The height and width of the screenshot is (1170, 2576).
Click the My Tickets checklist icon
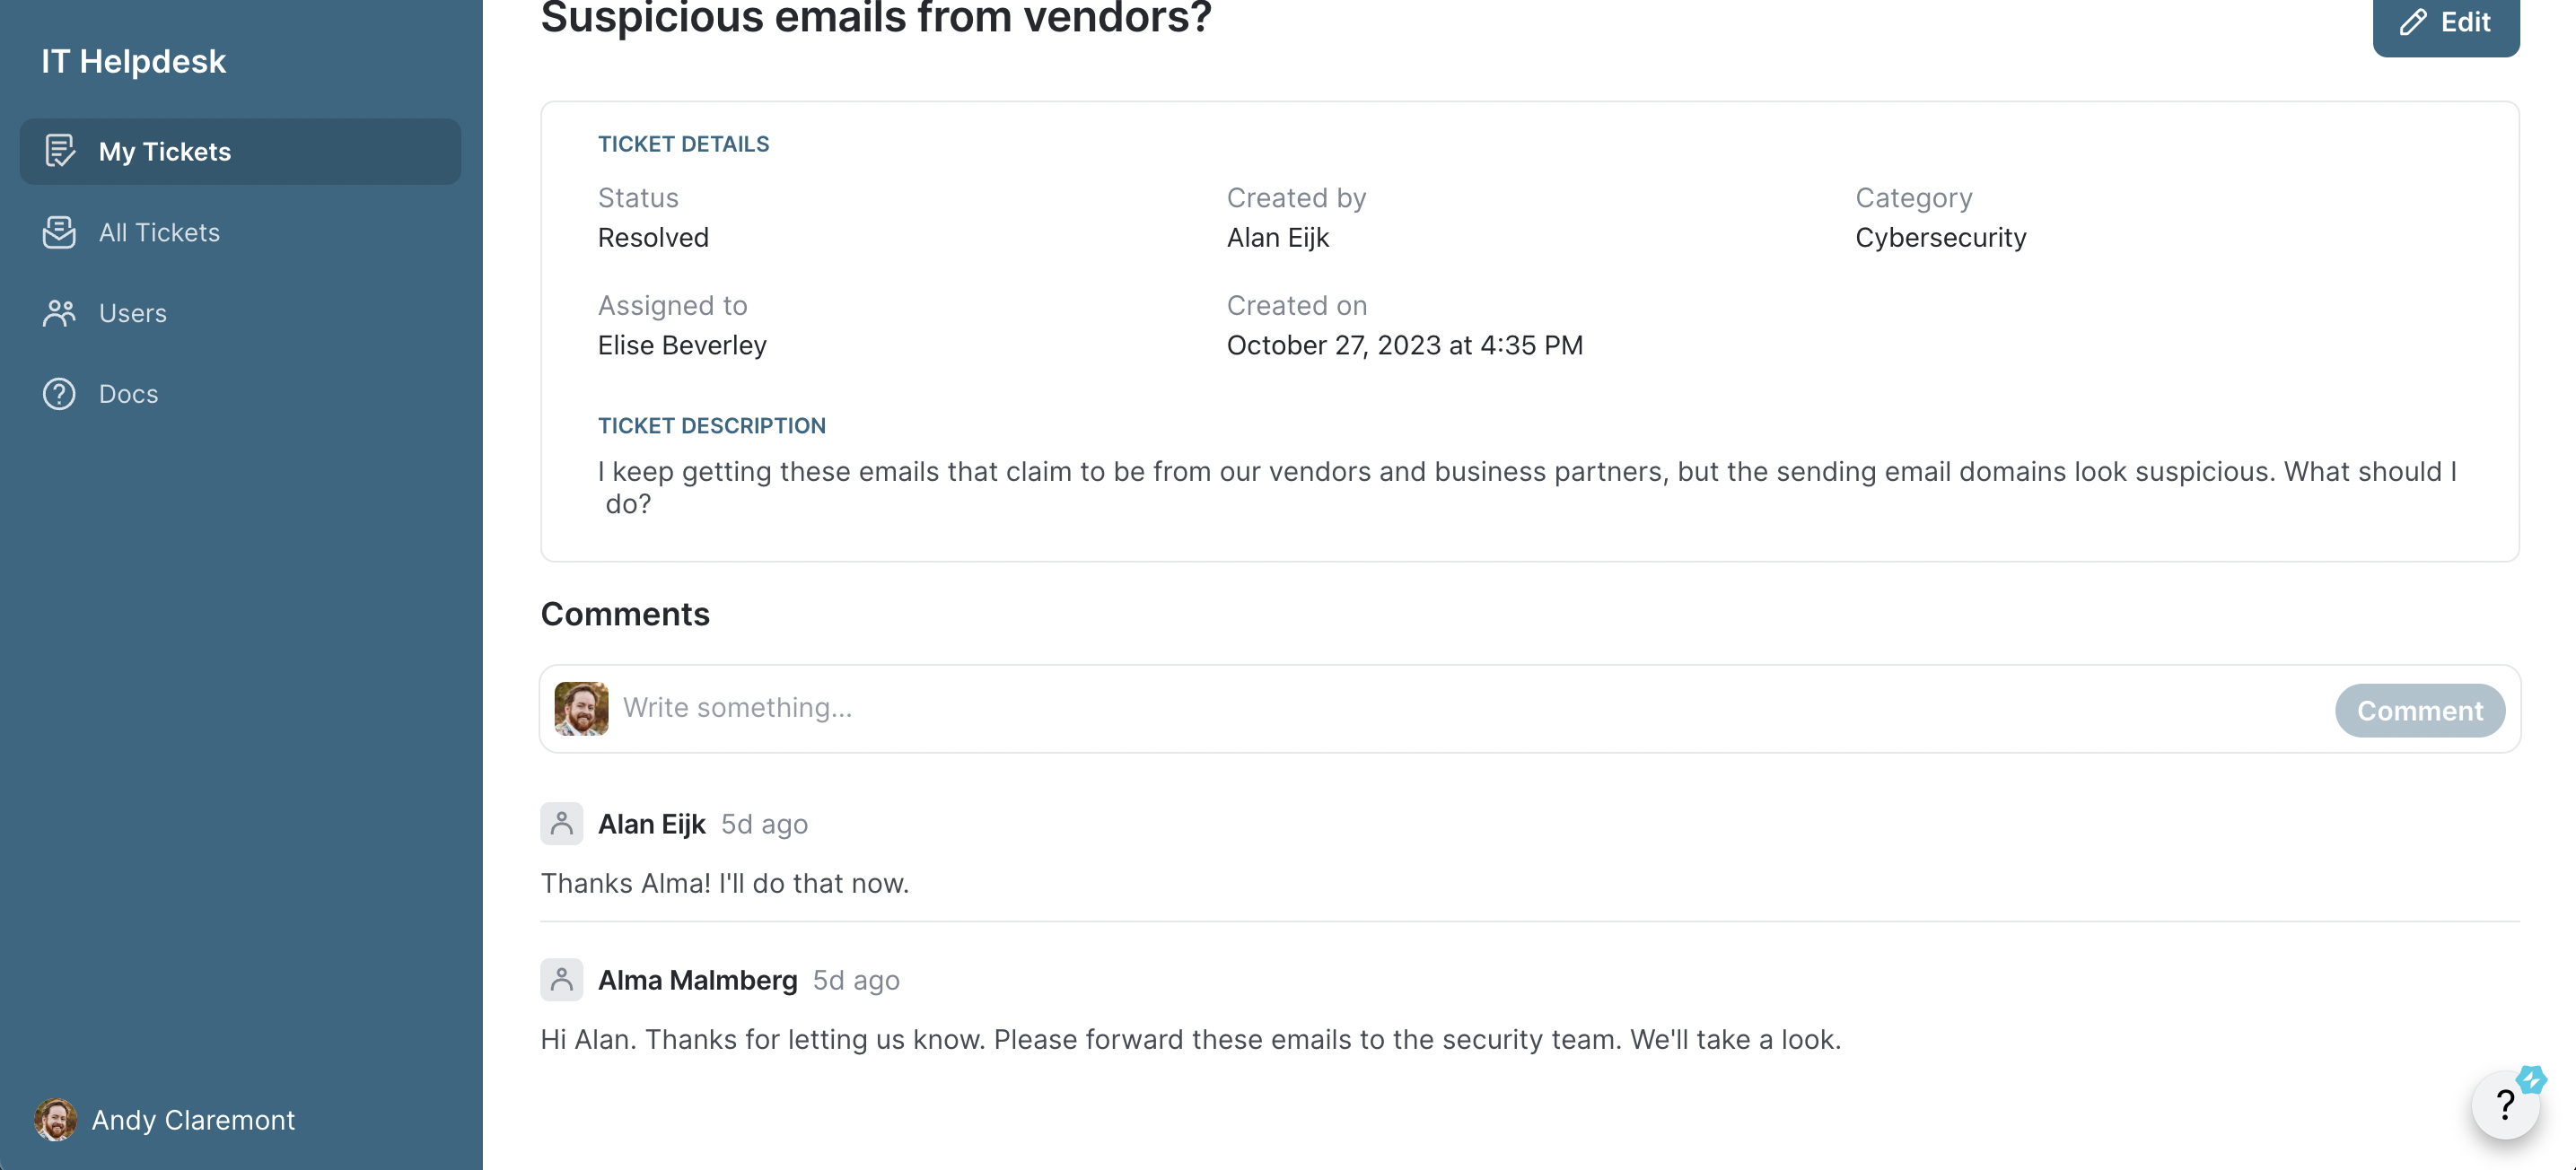pyautogui.click(x=60, y=151)
